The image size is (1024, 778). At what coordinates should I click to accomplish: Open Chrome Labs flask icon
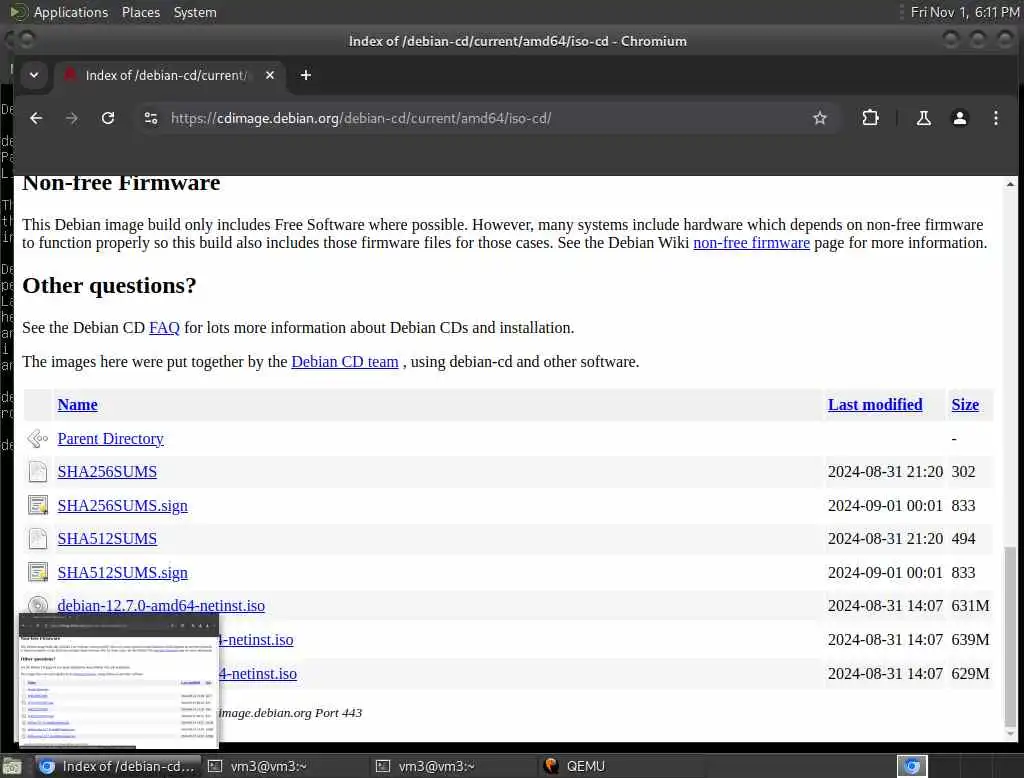point(923,118)
